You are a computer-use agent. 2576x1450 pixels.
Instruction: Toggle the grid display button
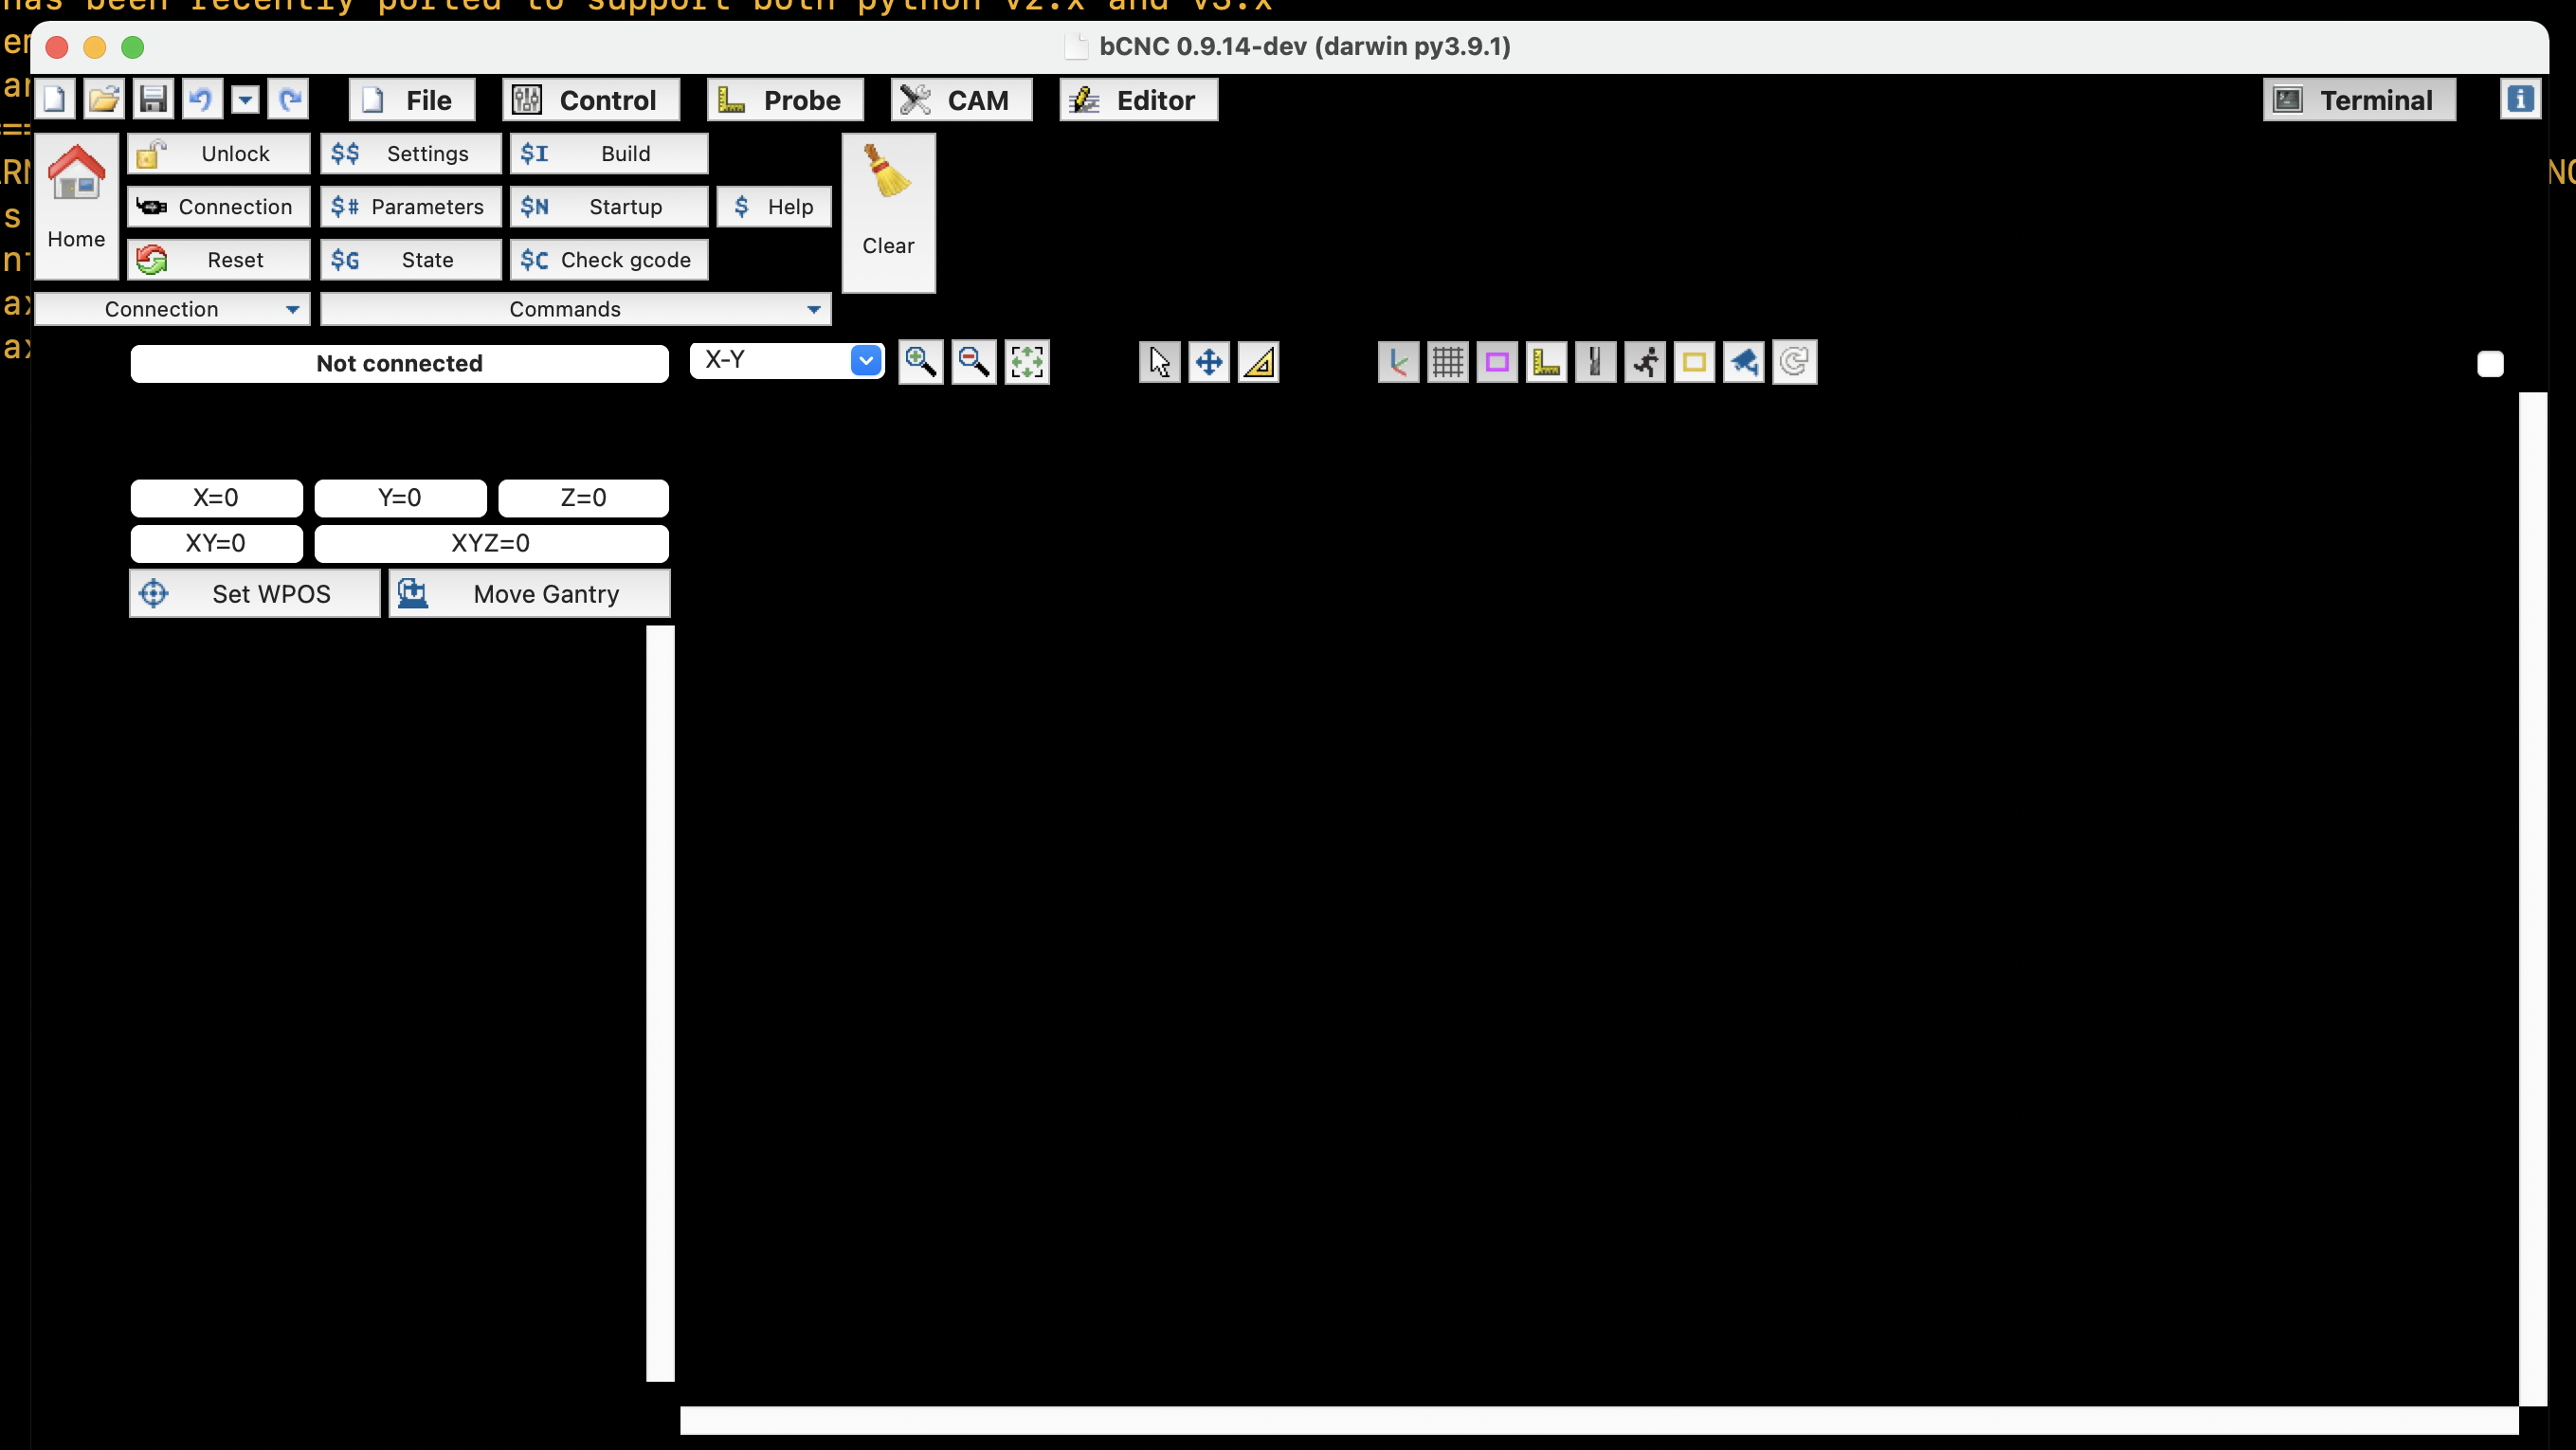pyautogui.click(x=1447, y=362)
